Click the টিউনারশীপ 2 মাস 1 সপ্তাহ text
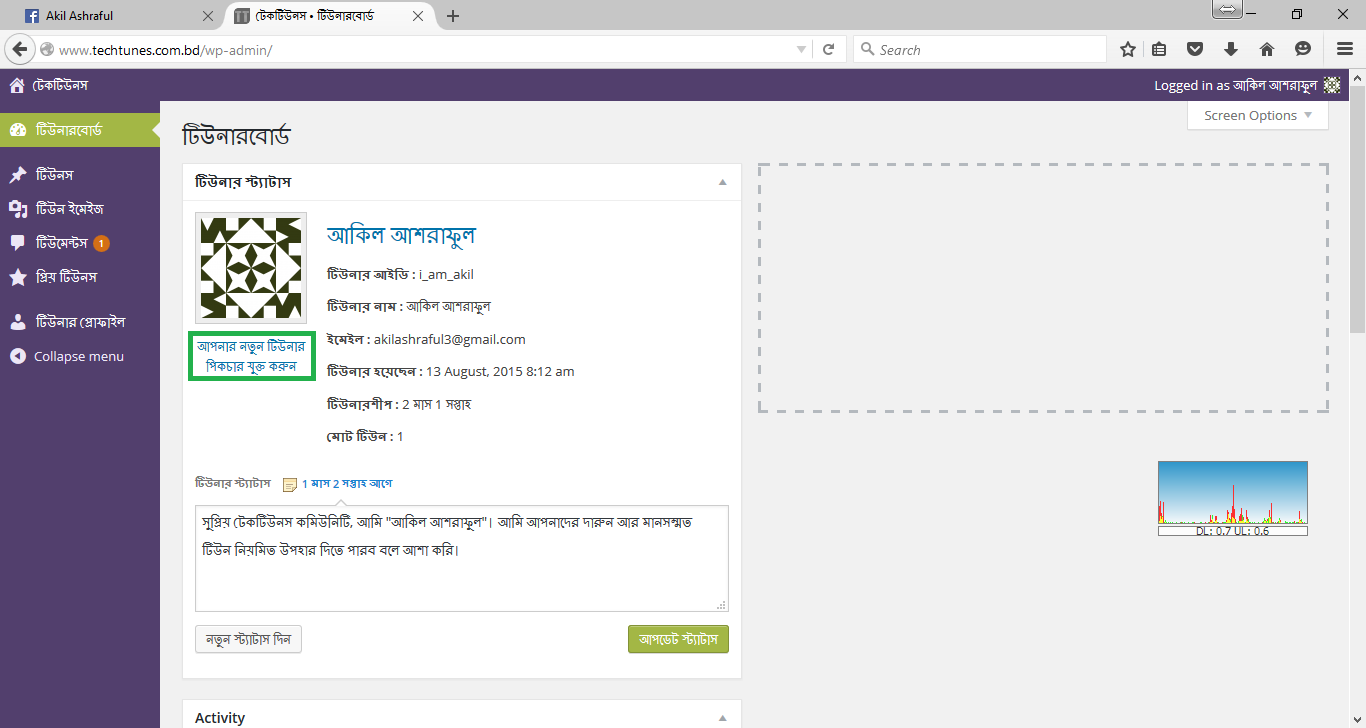 point(399,405)
